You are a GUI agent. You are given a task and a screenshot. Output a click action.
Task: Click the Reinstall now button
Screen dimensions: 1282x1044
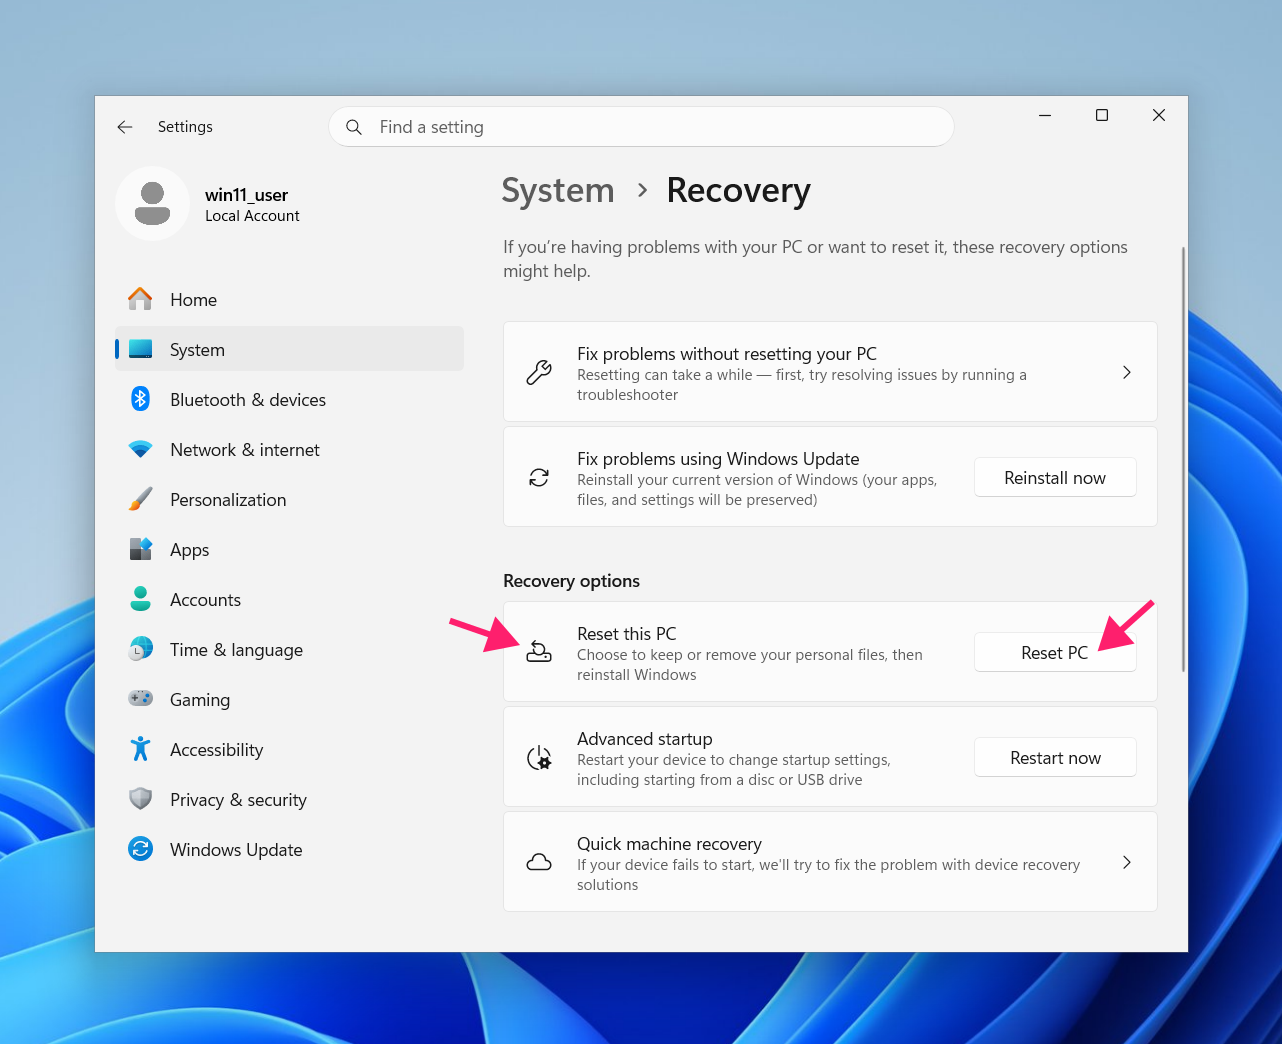coord(1055,478)
